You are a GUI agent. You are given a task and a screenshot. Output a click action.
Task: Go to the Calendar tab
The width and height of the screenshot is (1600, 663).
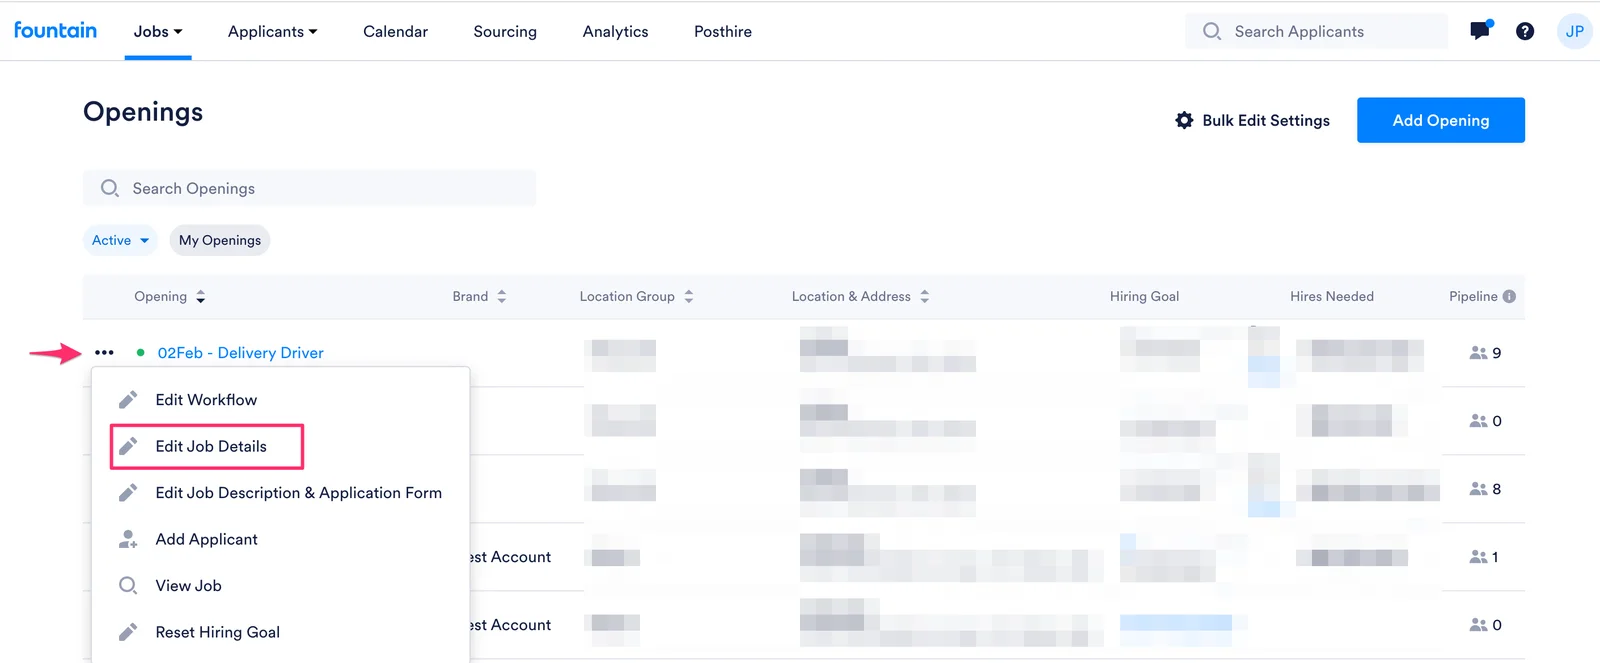(x=396, y=31)
